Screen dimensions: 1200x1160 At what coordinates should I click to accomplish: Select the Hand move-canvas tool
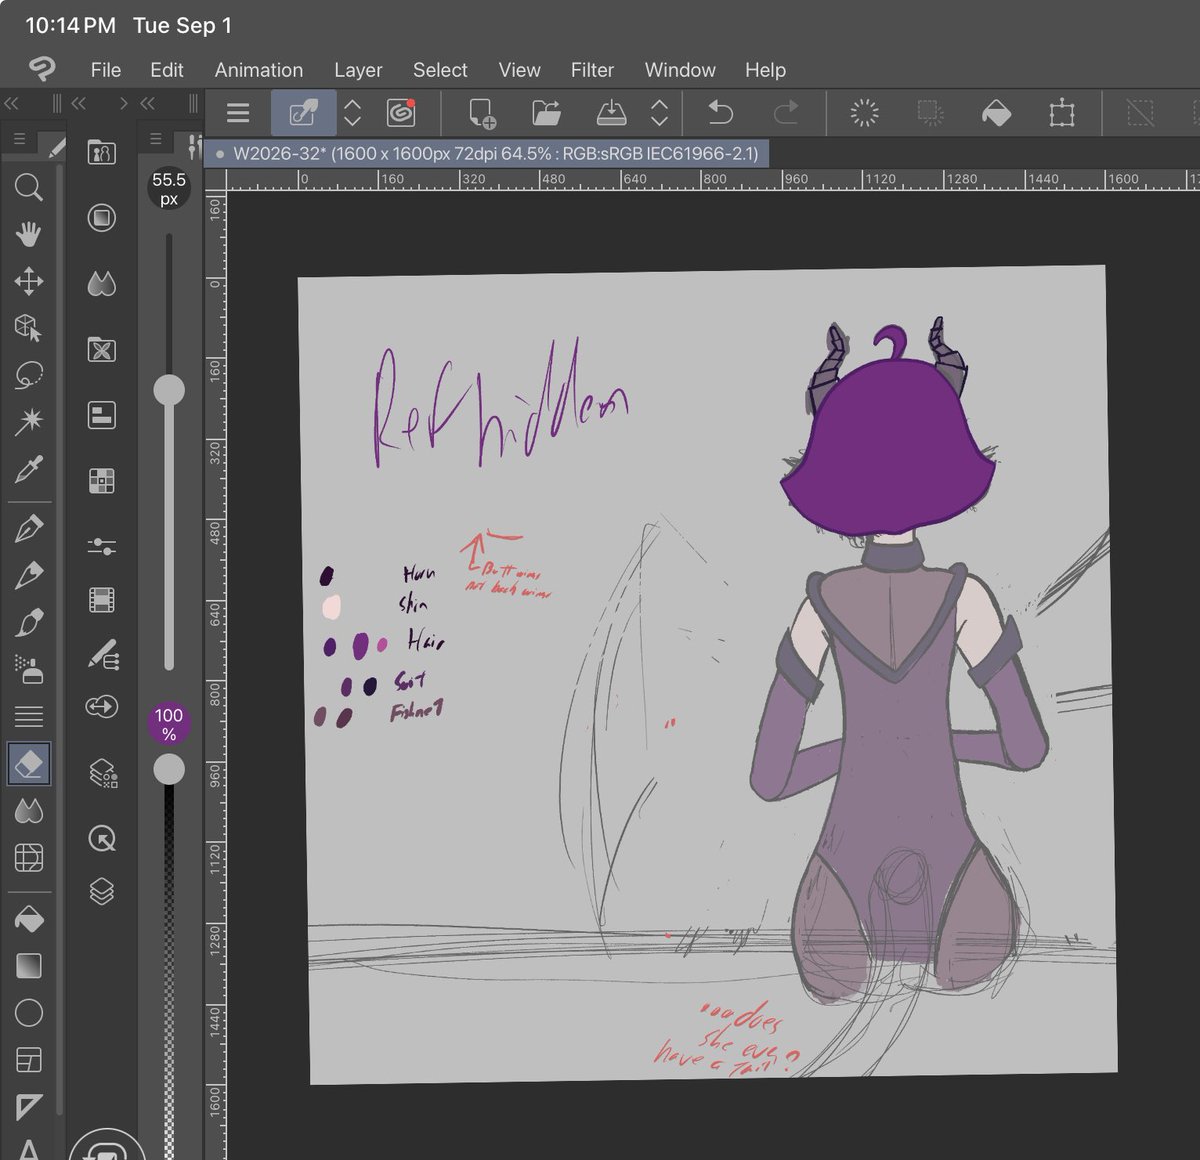click(29, 234)
